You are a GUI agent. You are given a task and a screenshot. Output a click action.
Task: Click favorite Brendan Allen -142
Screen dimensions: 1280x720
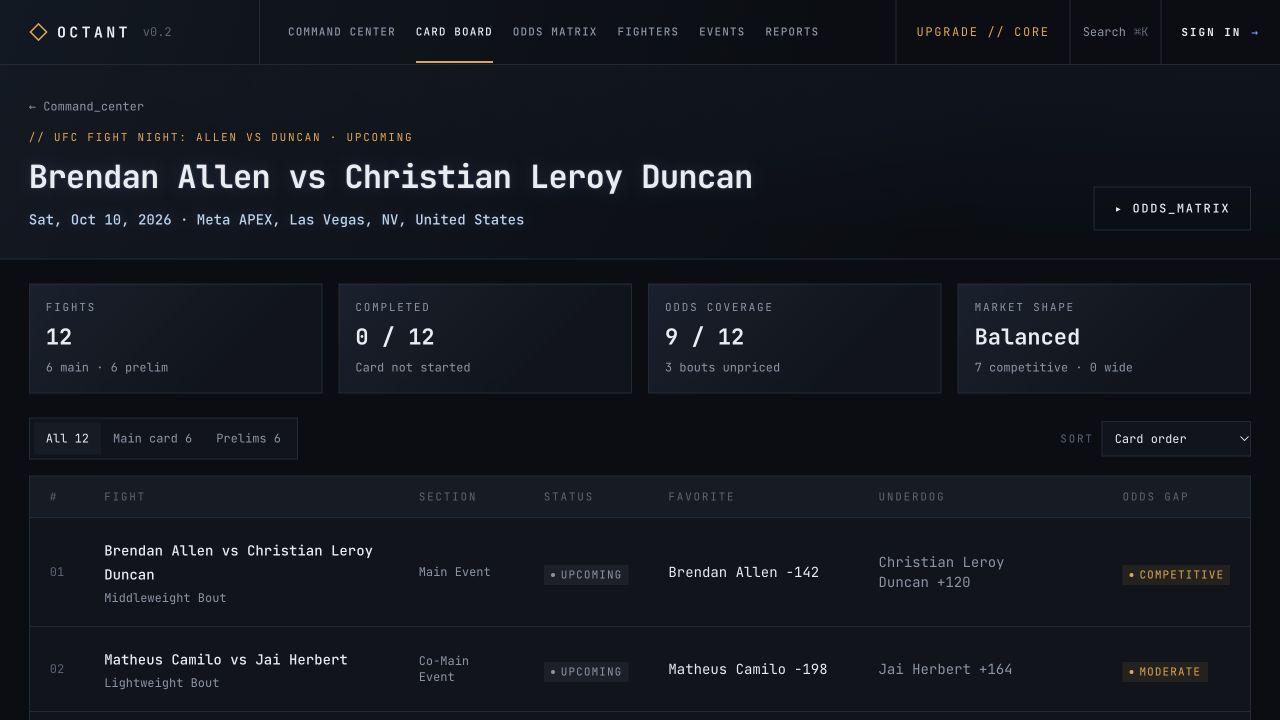(744, 572)
